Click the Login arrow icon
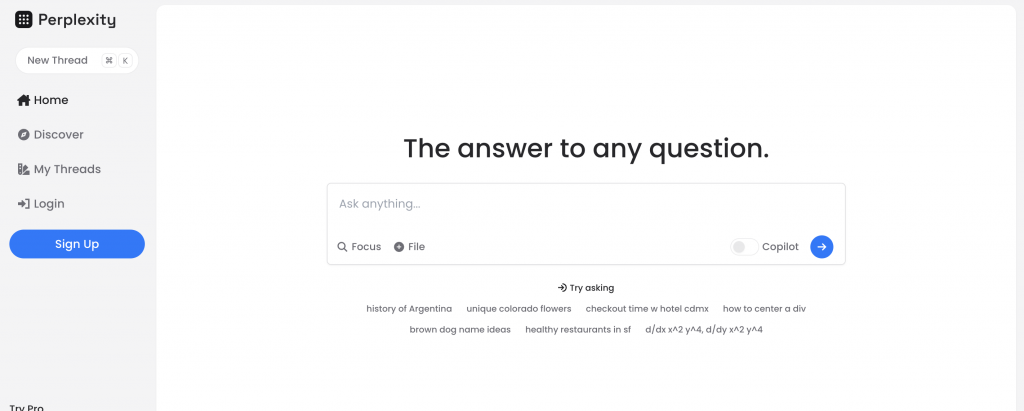 click(x=23, y=203)
